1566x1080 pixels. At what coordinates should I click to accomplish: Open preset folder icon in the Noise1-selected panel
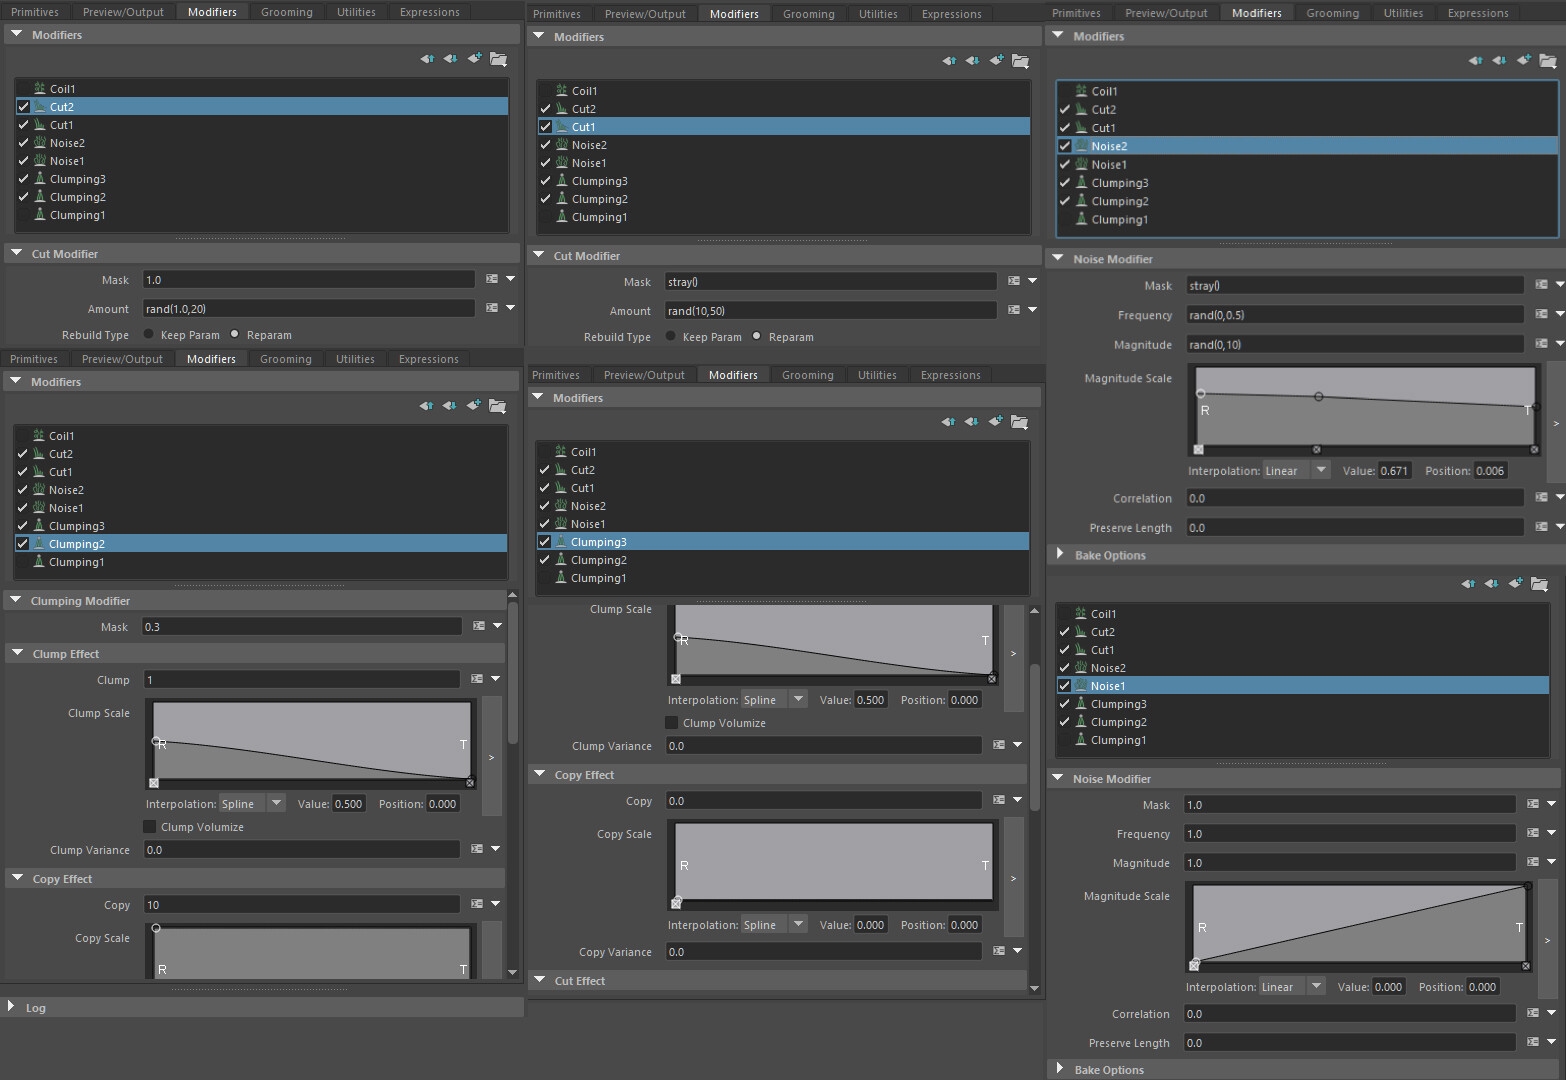tap(1539, 584)
